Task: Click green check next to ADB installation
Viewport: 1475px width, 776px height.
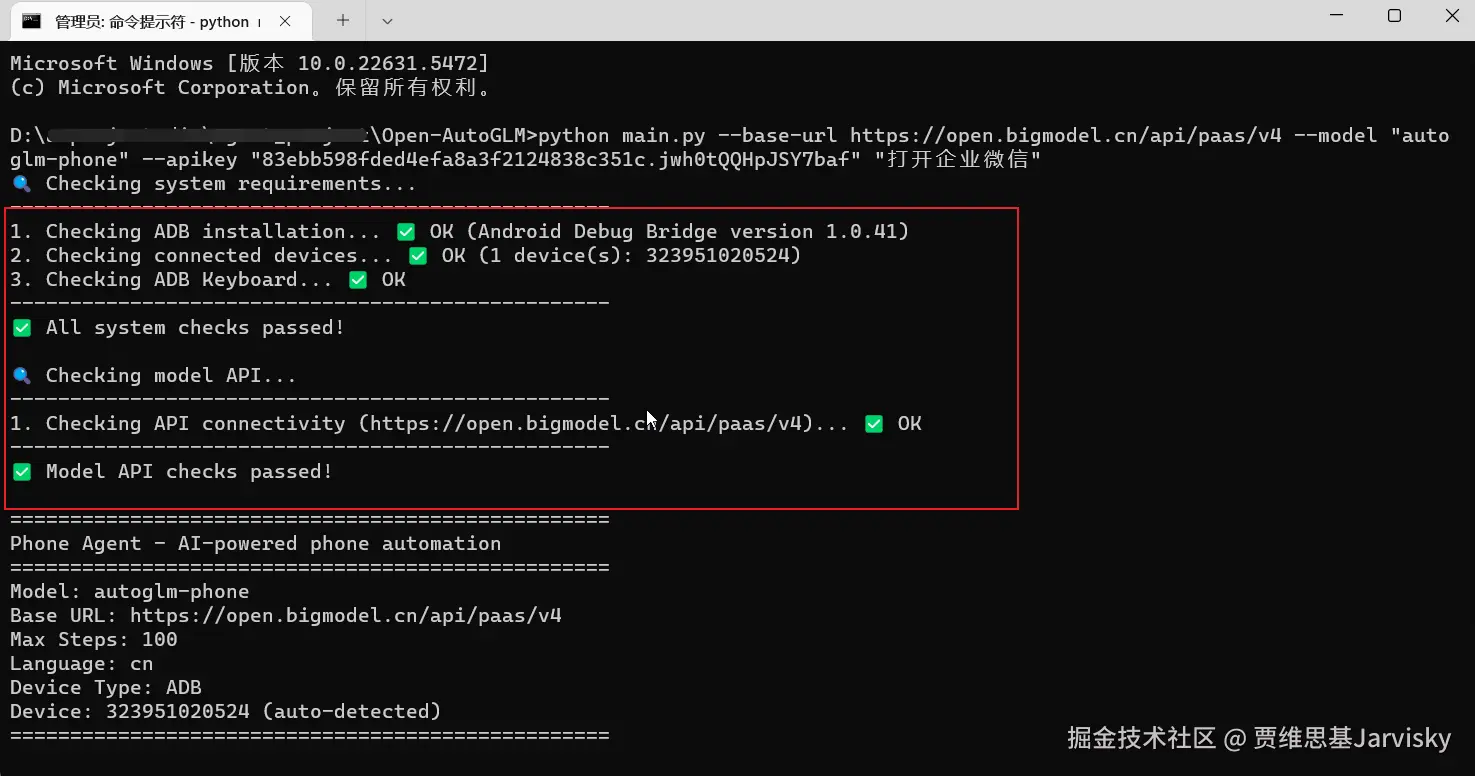Action: pos(405,232)
